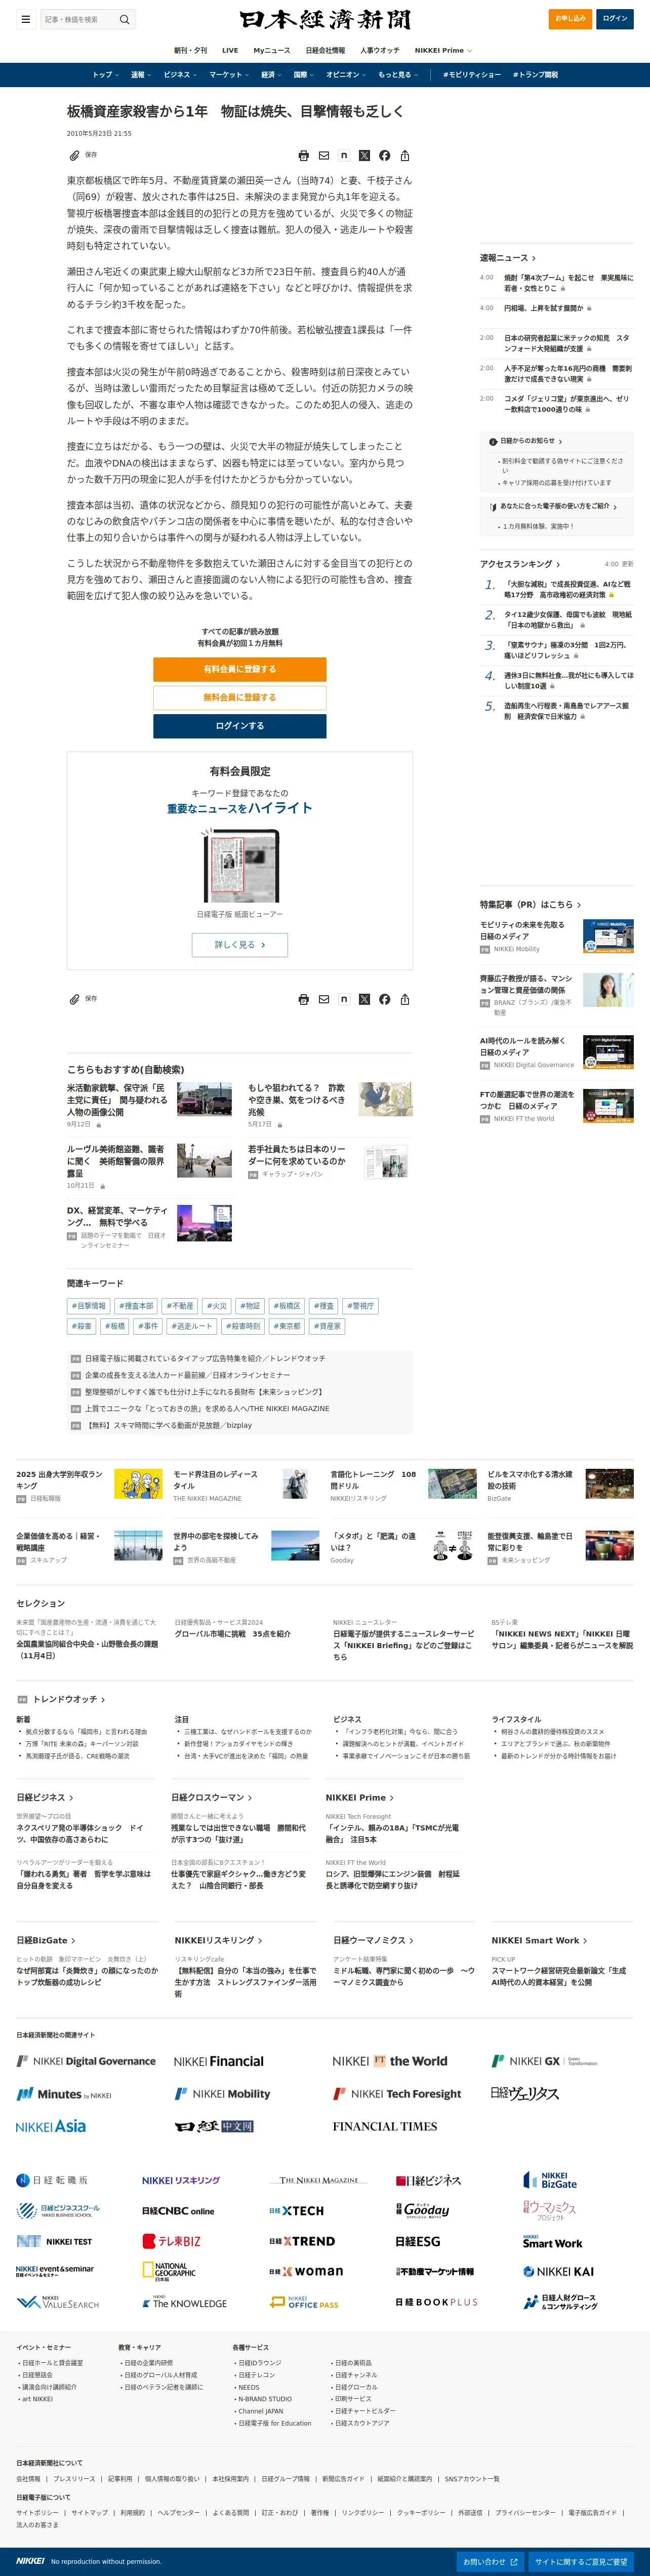Select #不動産 keyword tag

(x=180, y=1306)
